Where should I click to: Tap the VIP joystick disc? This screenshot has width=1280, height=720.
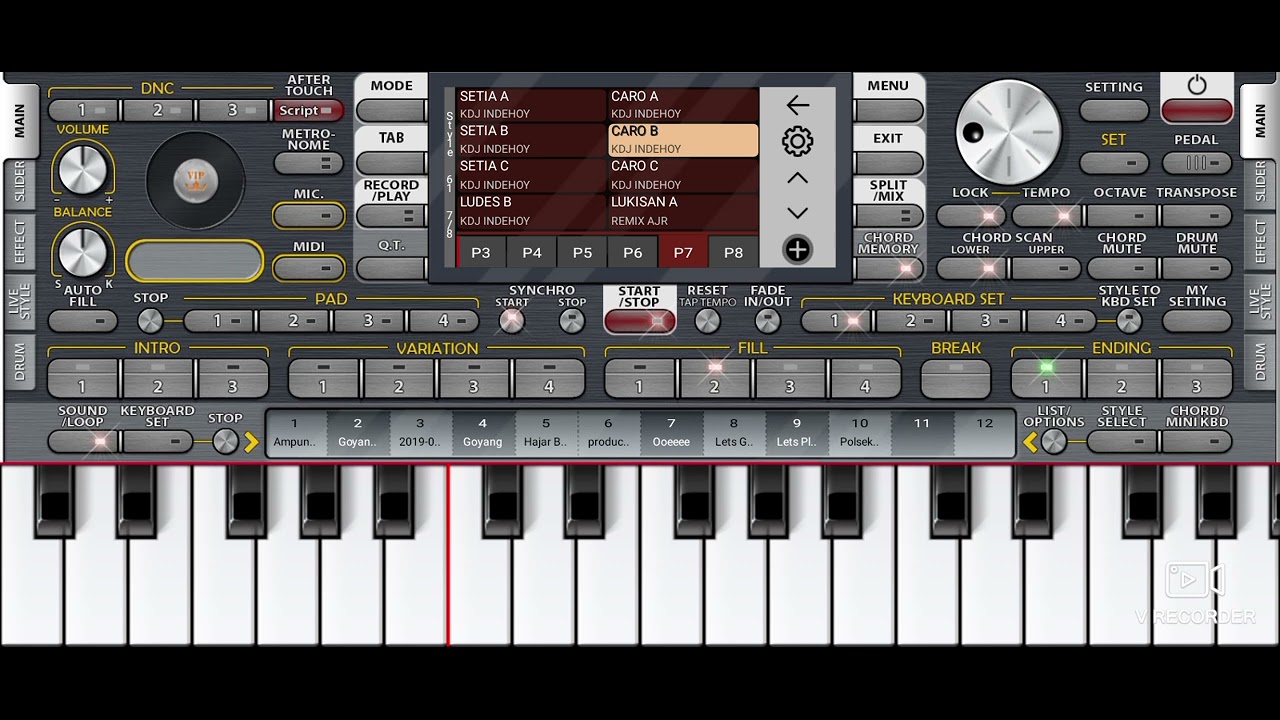(x=195, y=180)
